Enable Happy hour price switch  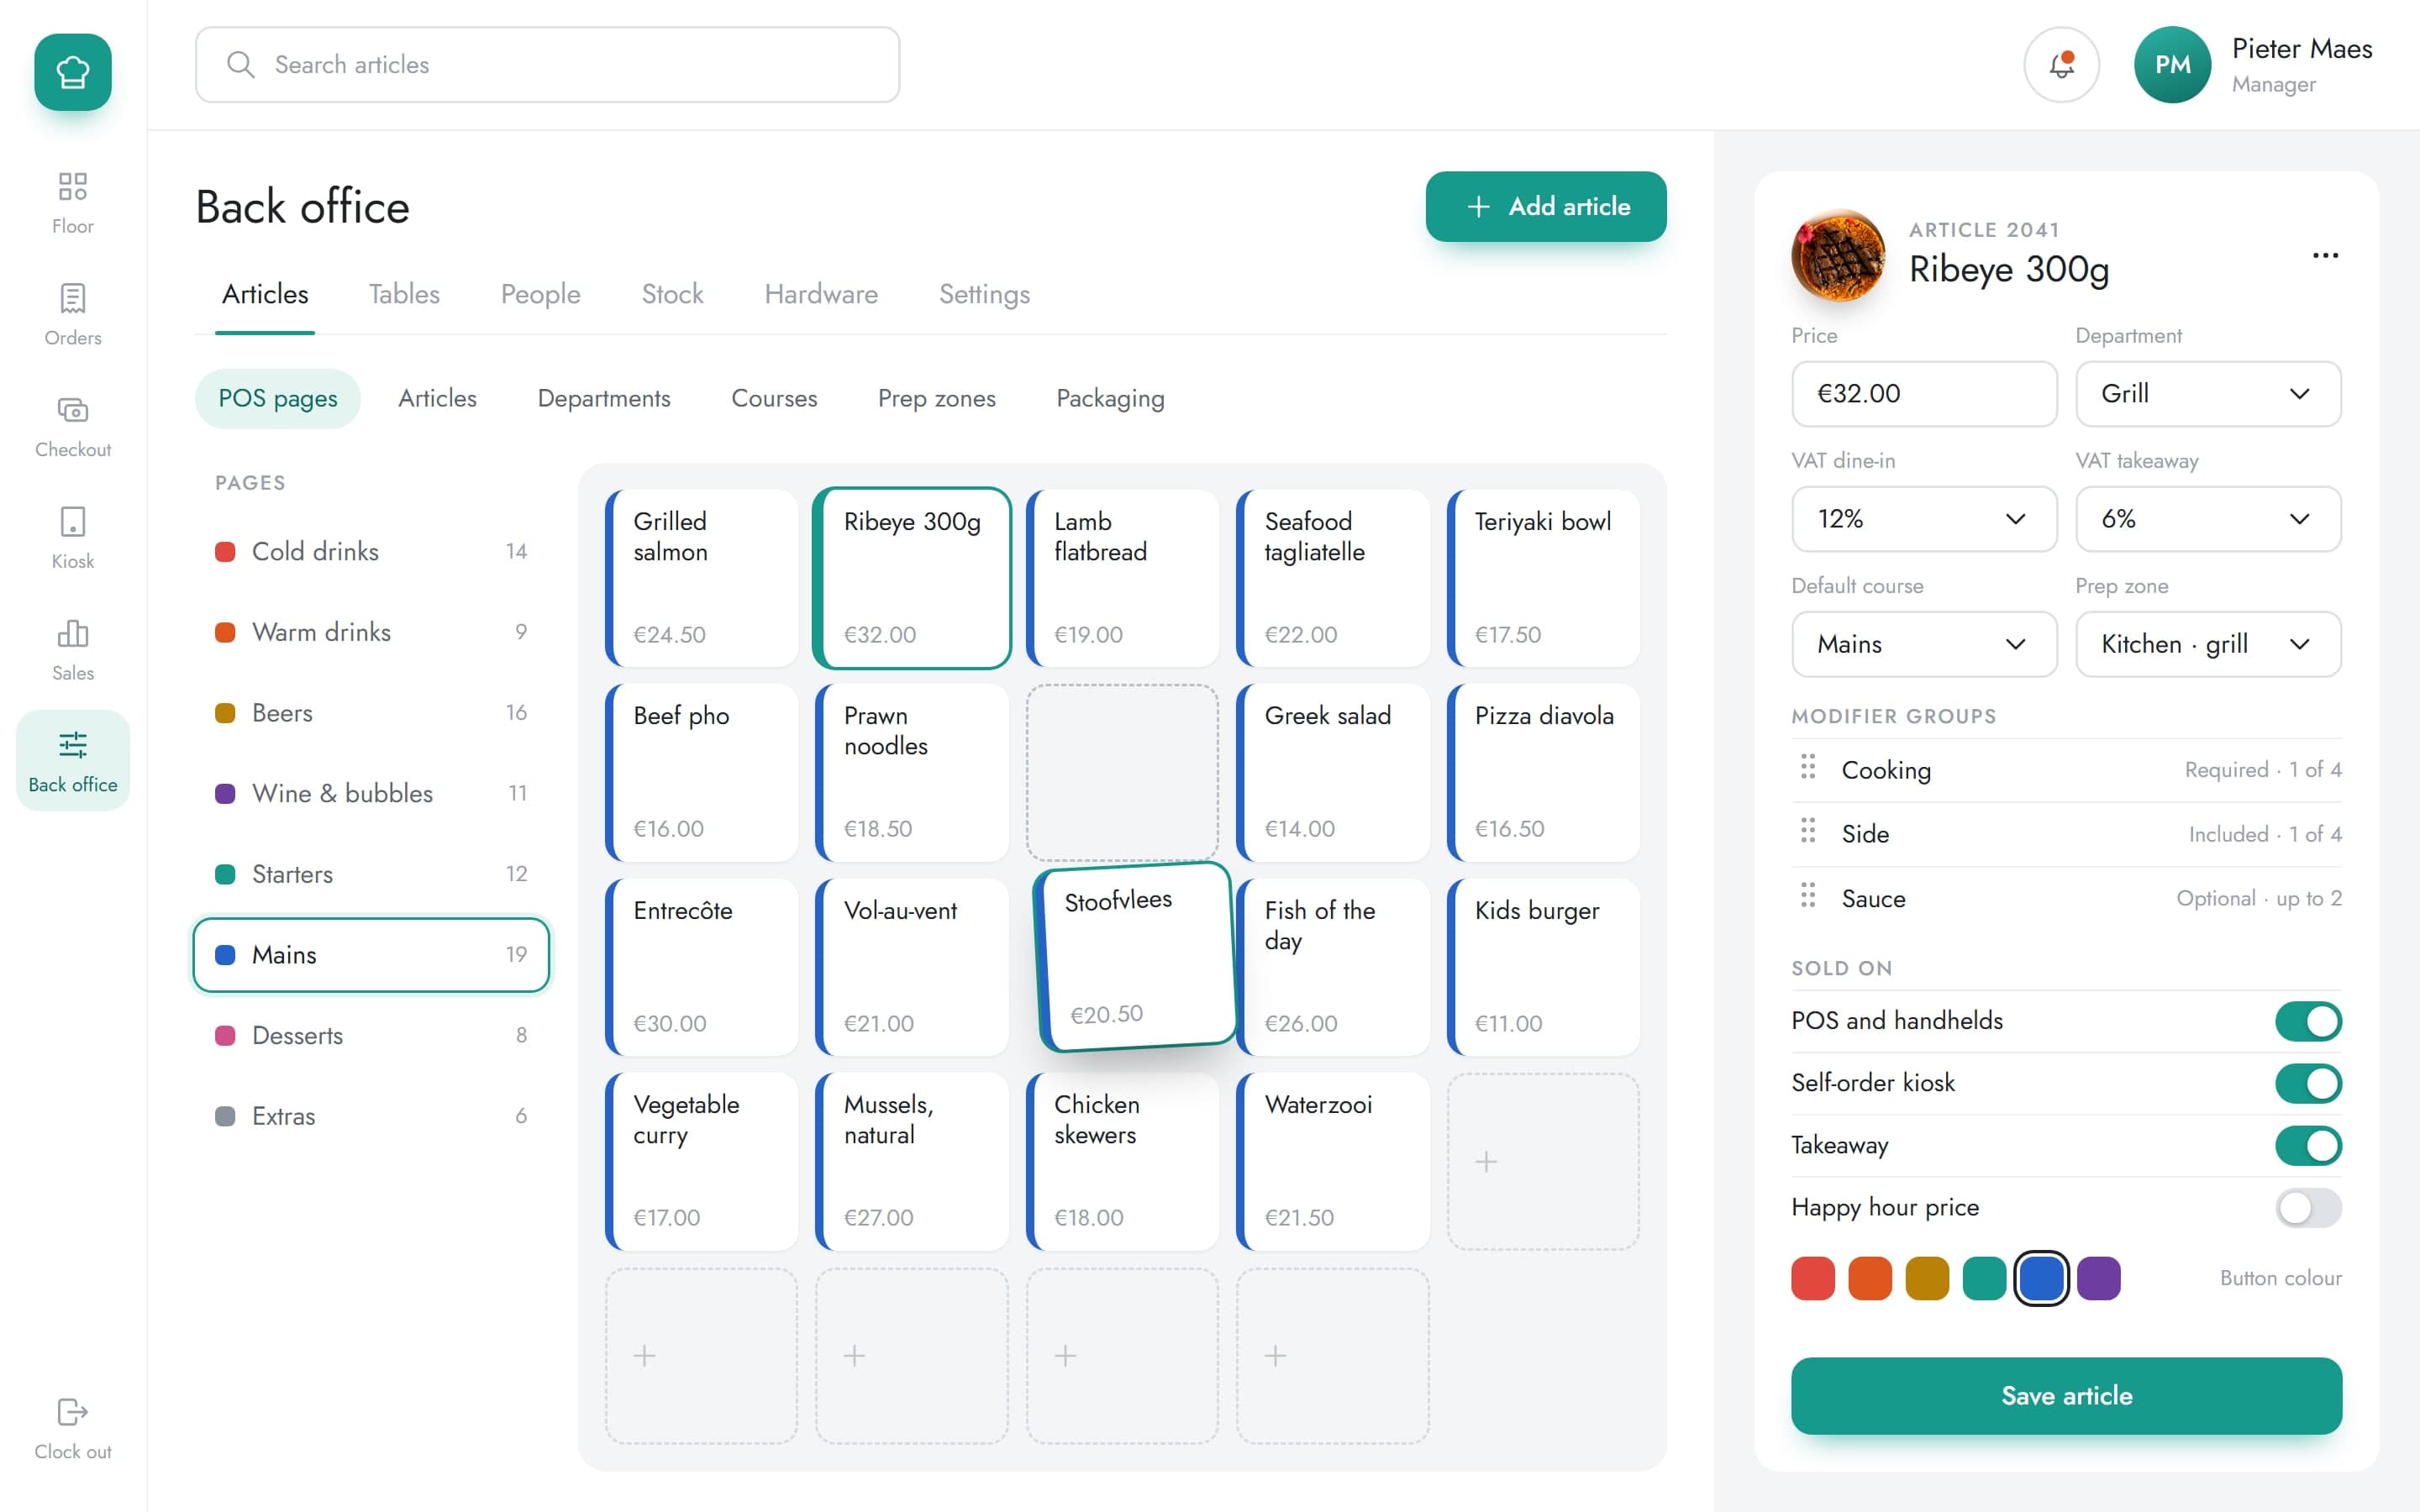point(2308,1208)
